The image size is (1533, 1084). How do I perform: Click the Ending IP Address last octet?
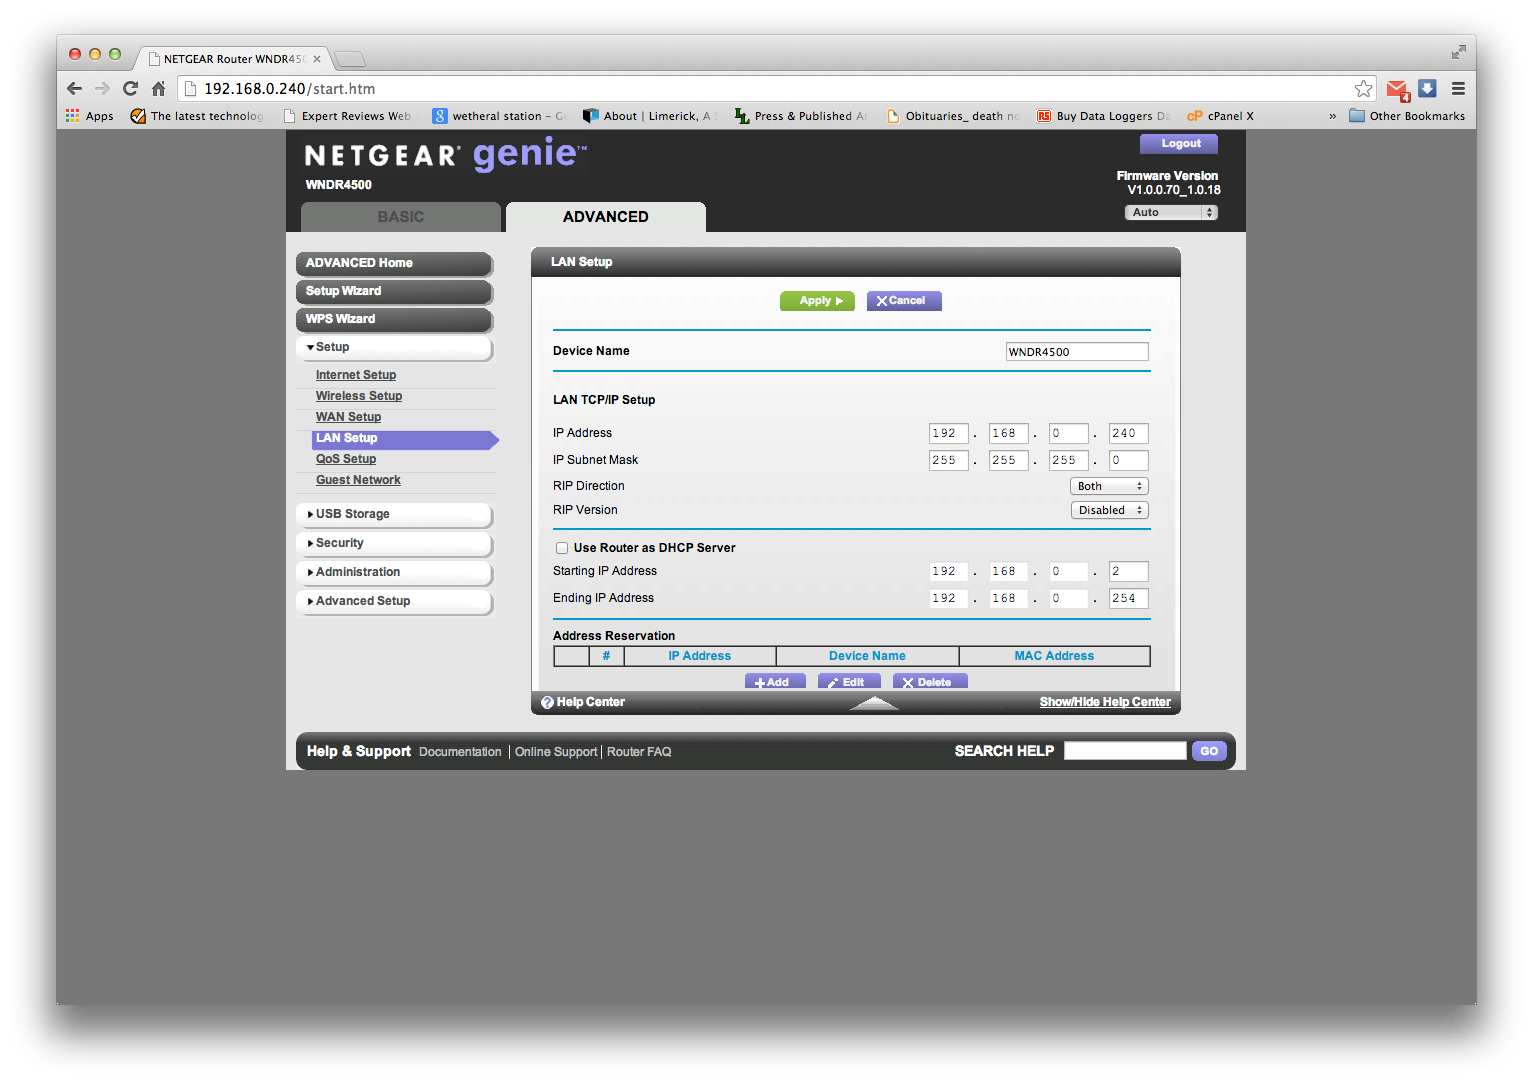(1128, 598)
